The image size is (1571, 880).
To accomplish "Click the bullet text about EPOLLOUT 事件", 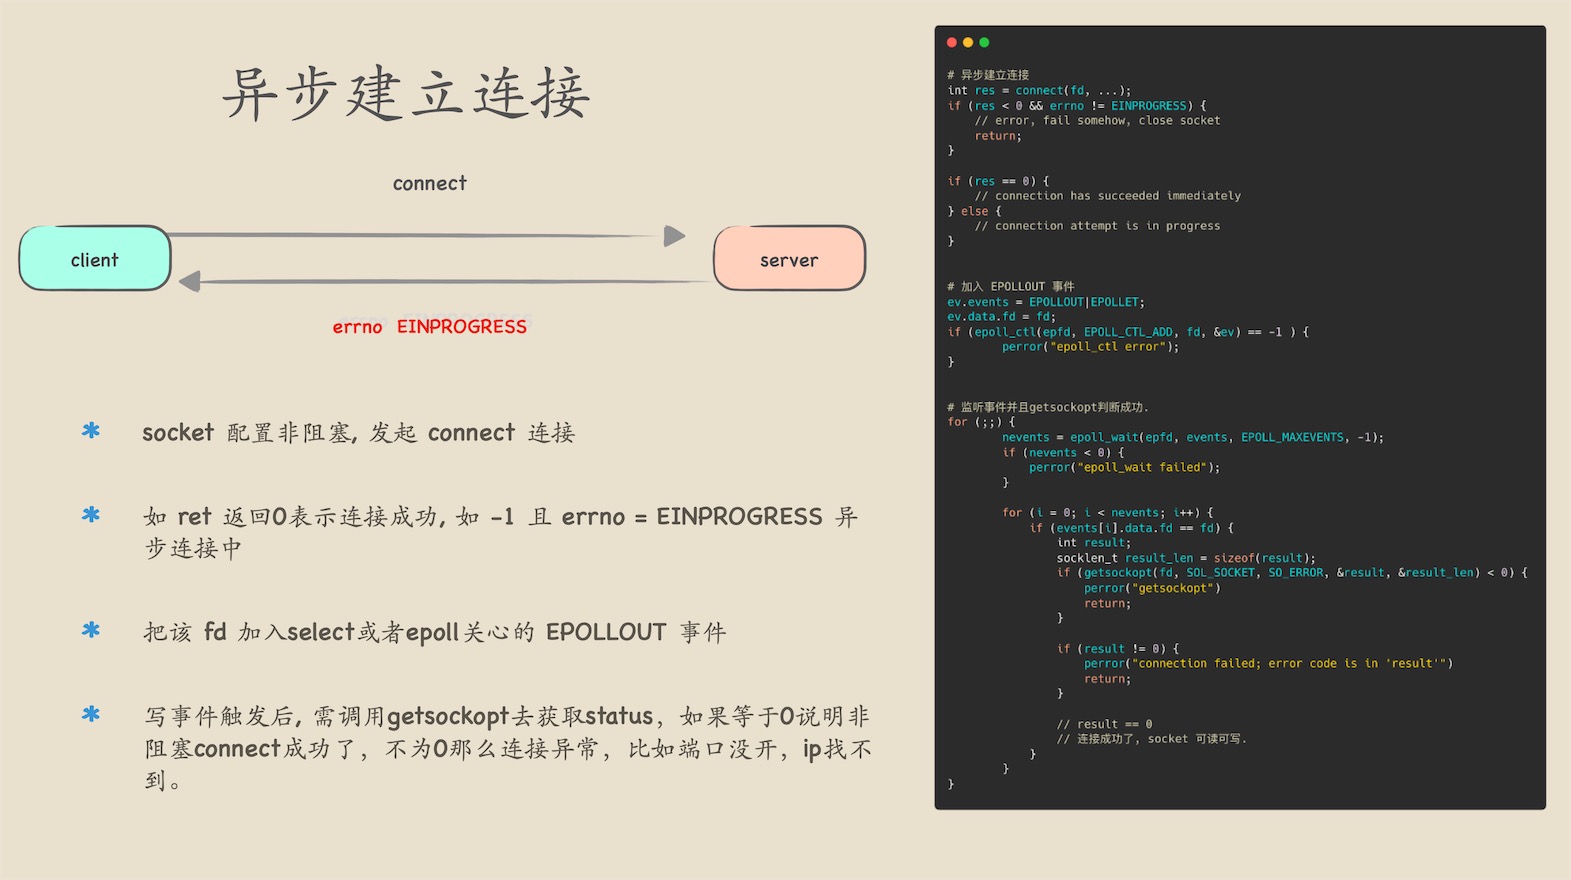I will click(x=434, y=632).
